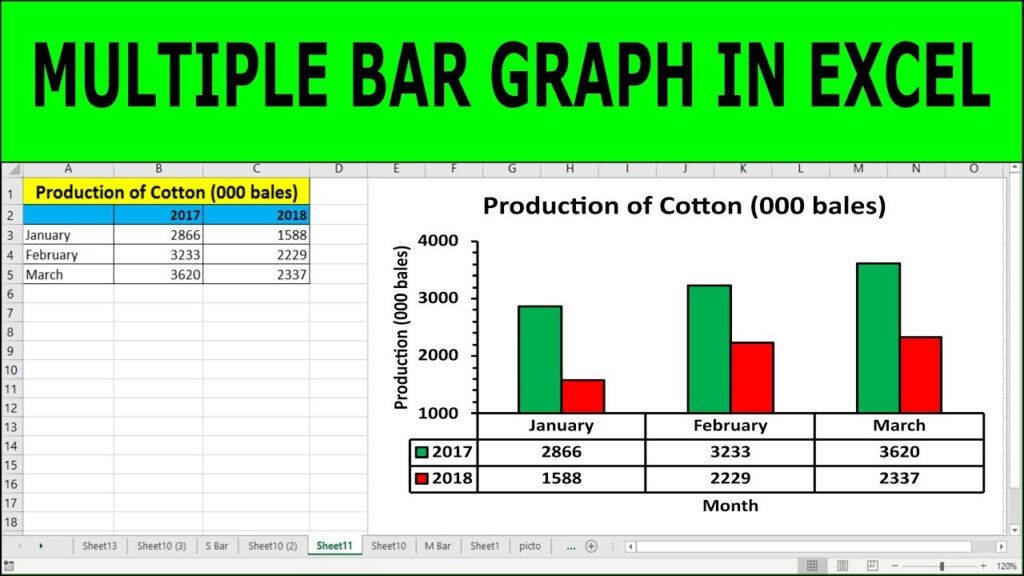The image size is (1024, 576).
Task: Select cell containing 3620 in worksheet
Action: [158, 274]
